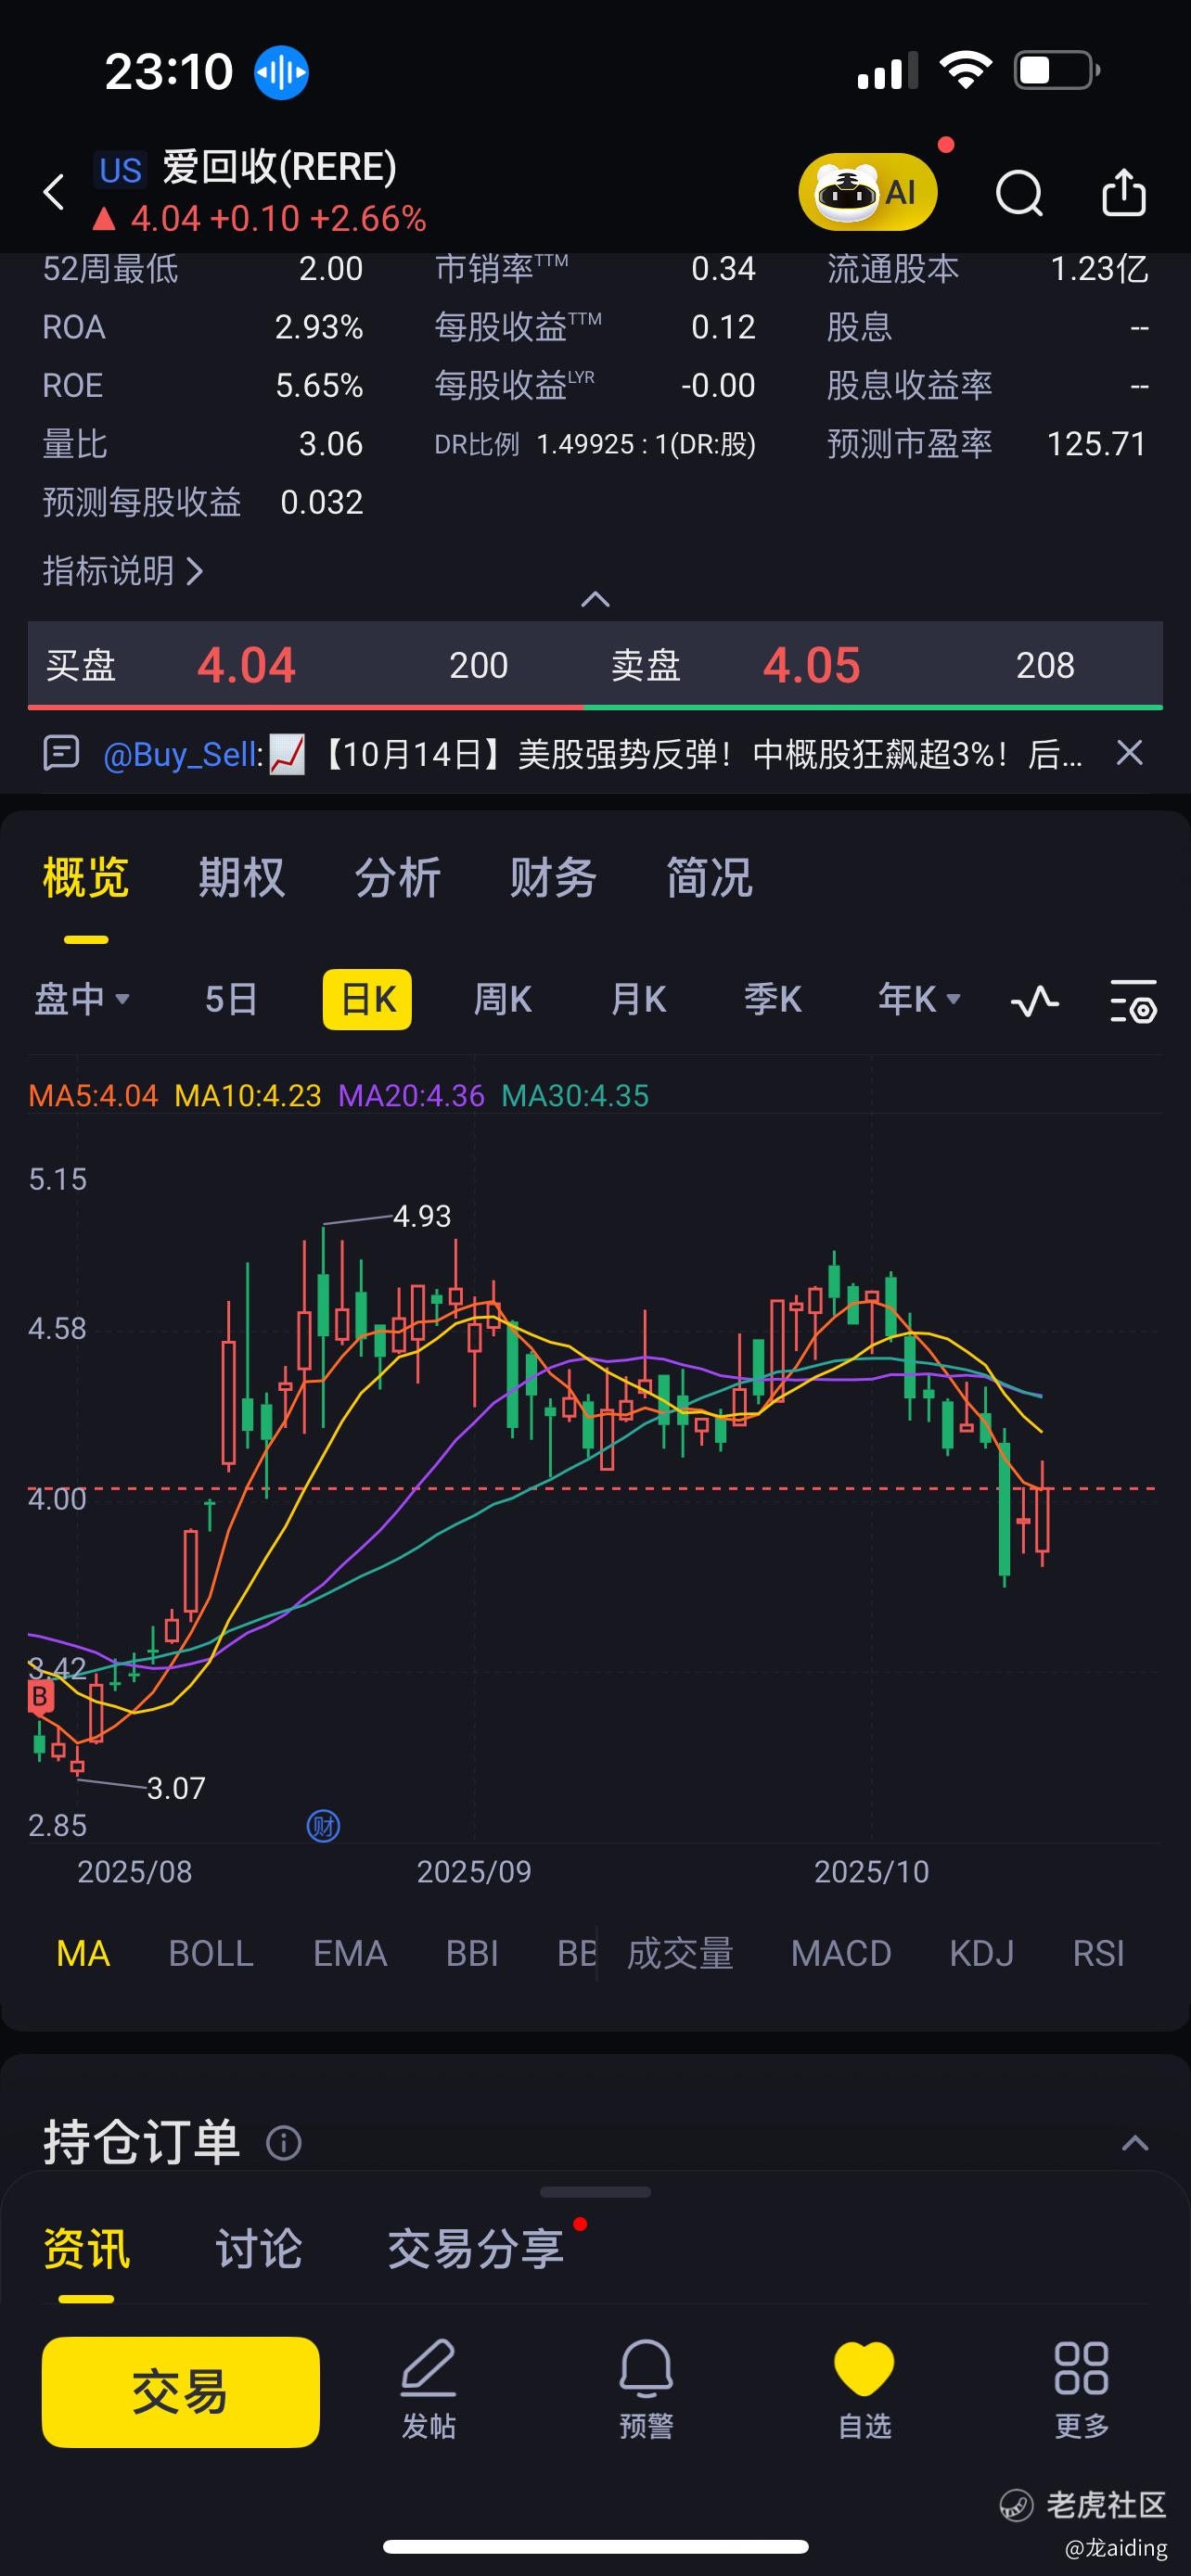Select the 周K weekly chart
Screen dimensions: 1191x2576
click(x=502, y=999)
